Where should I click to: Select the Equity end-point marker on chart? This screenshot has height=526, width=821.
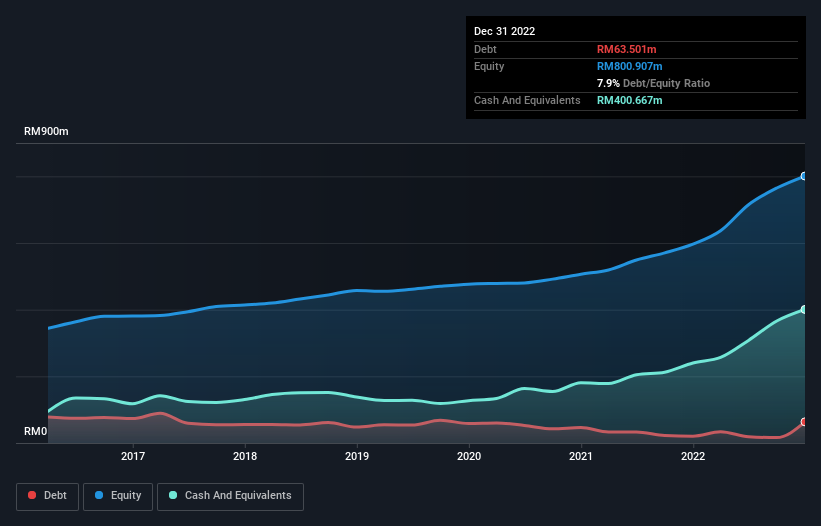click(x=804, y=176)
